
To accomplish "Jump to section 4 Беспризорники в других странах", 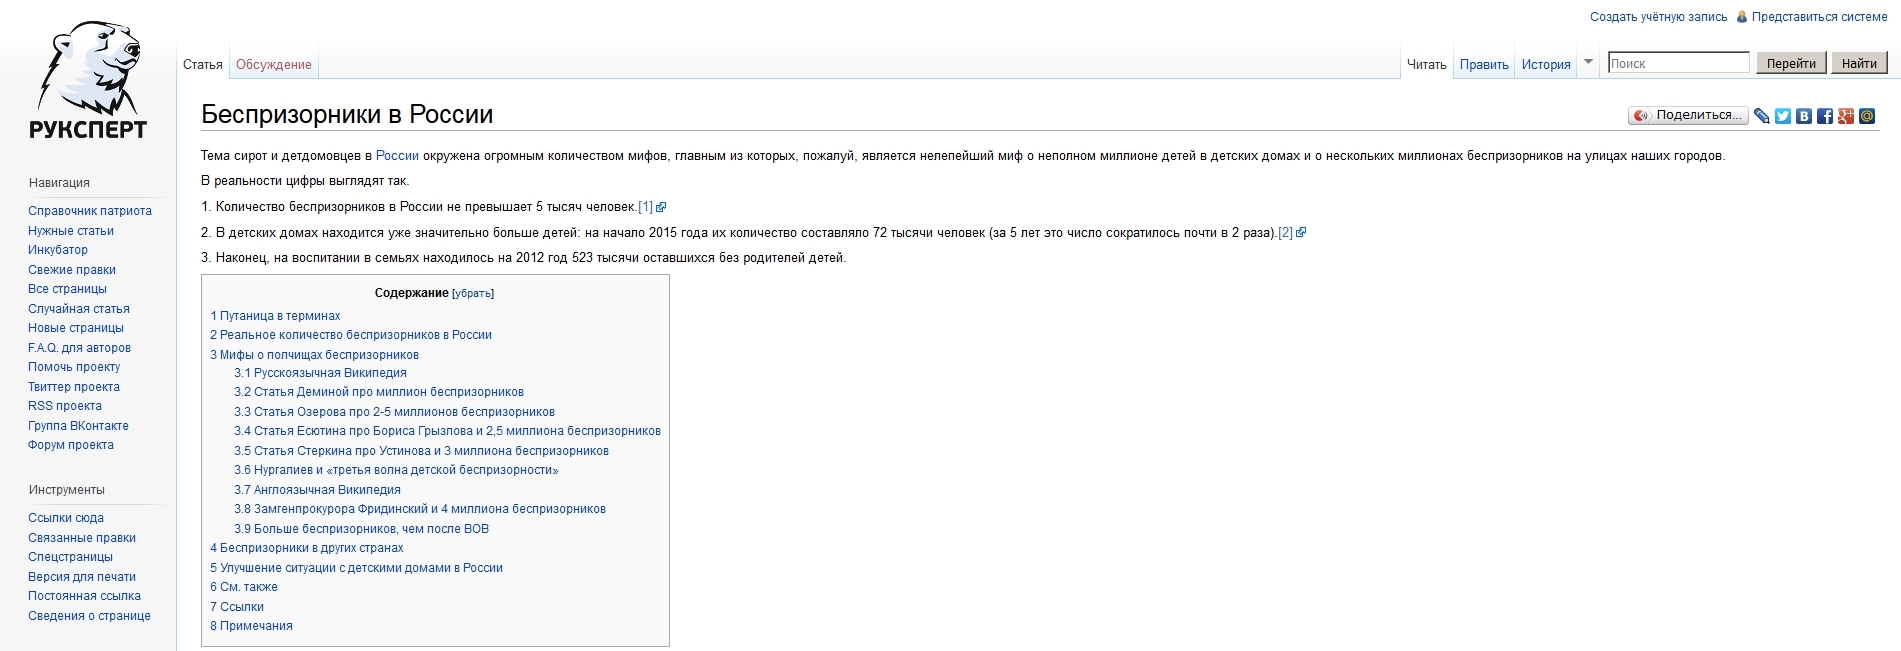I will [307, 548].
